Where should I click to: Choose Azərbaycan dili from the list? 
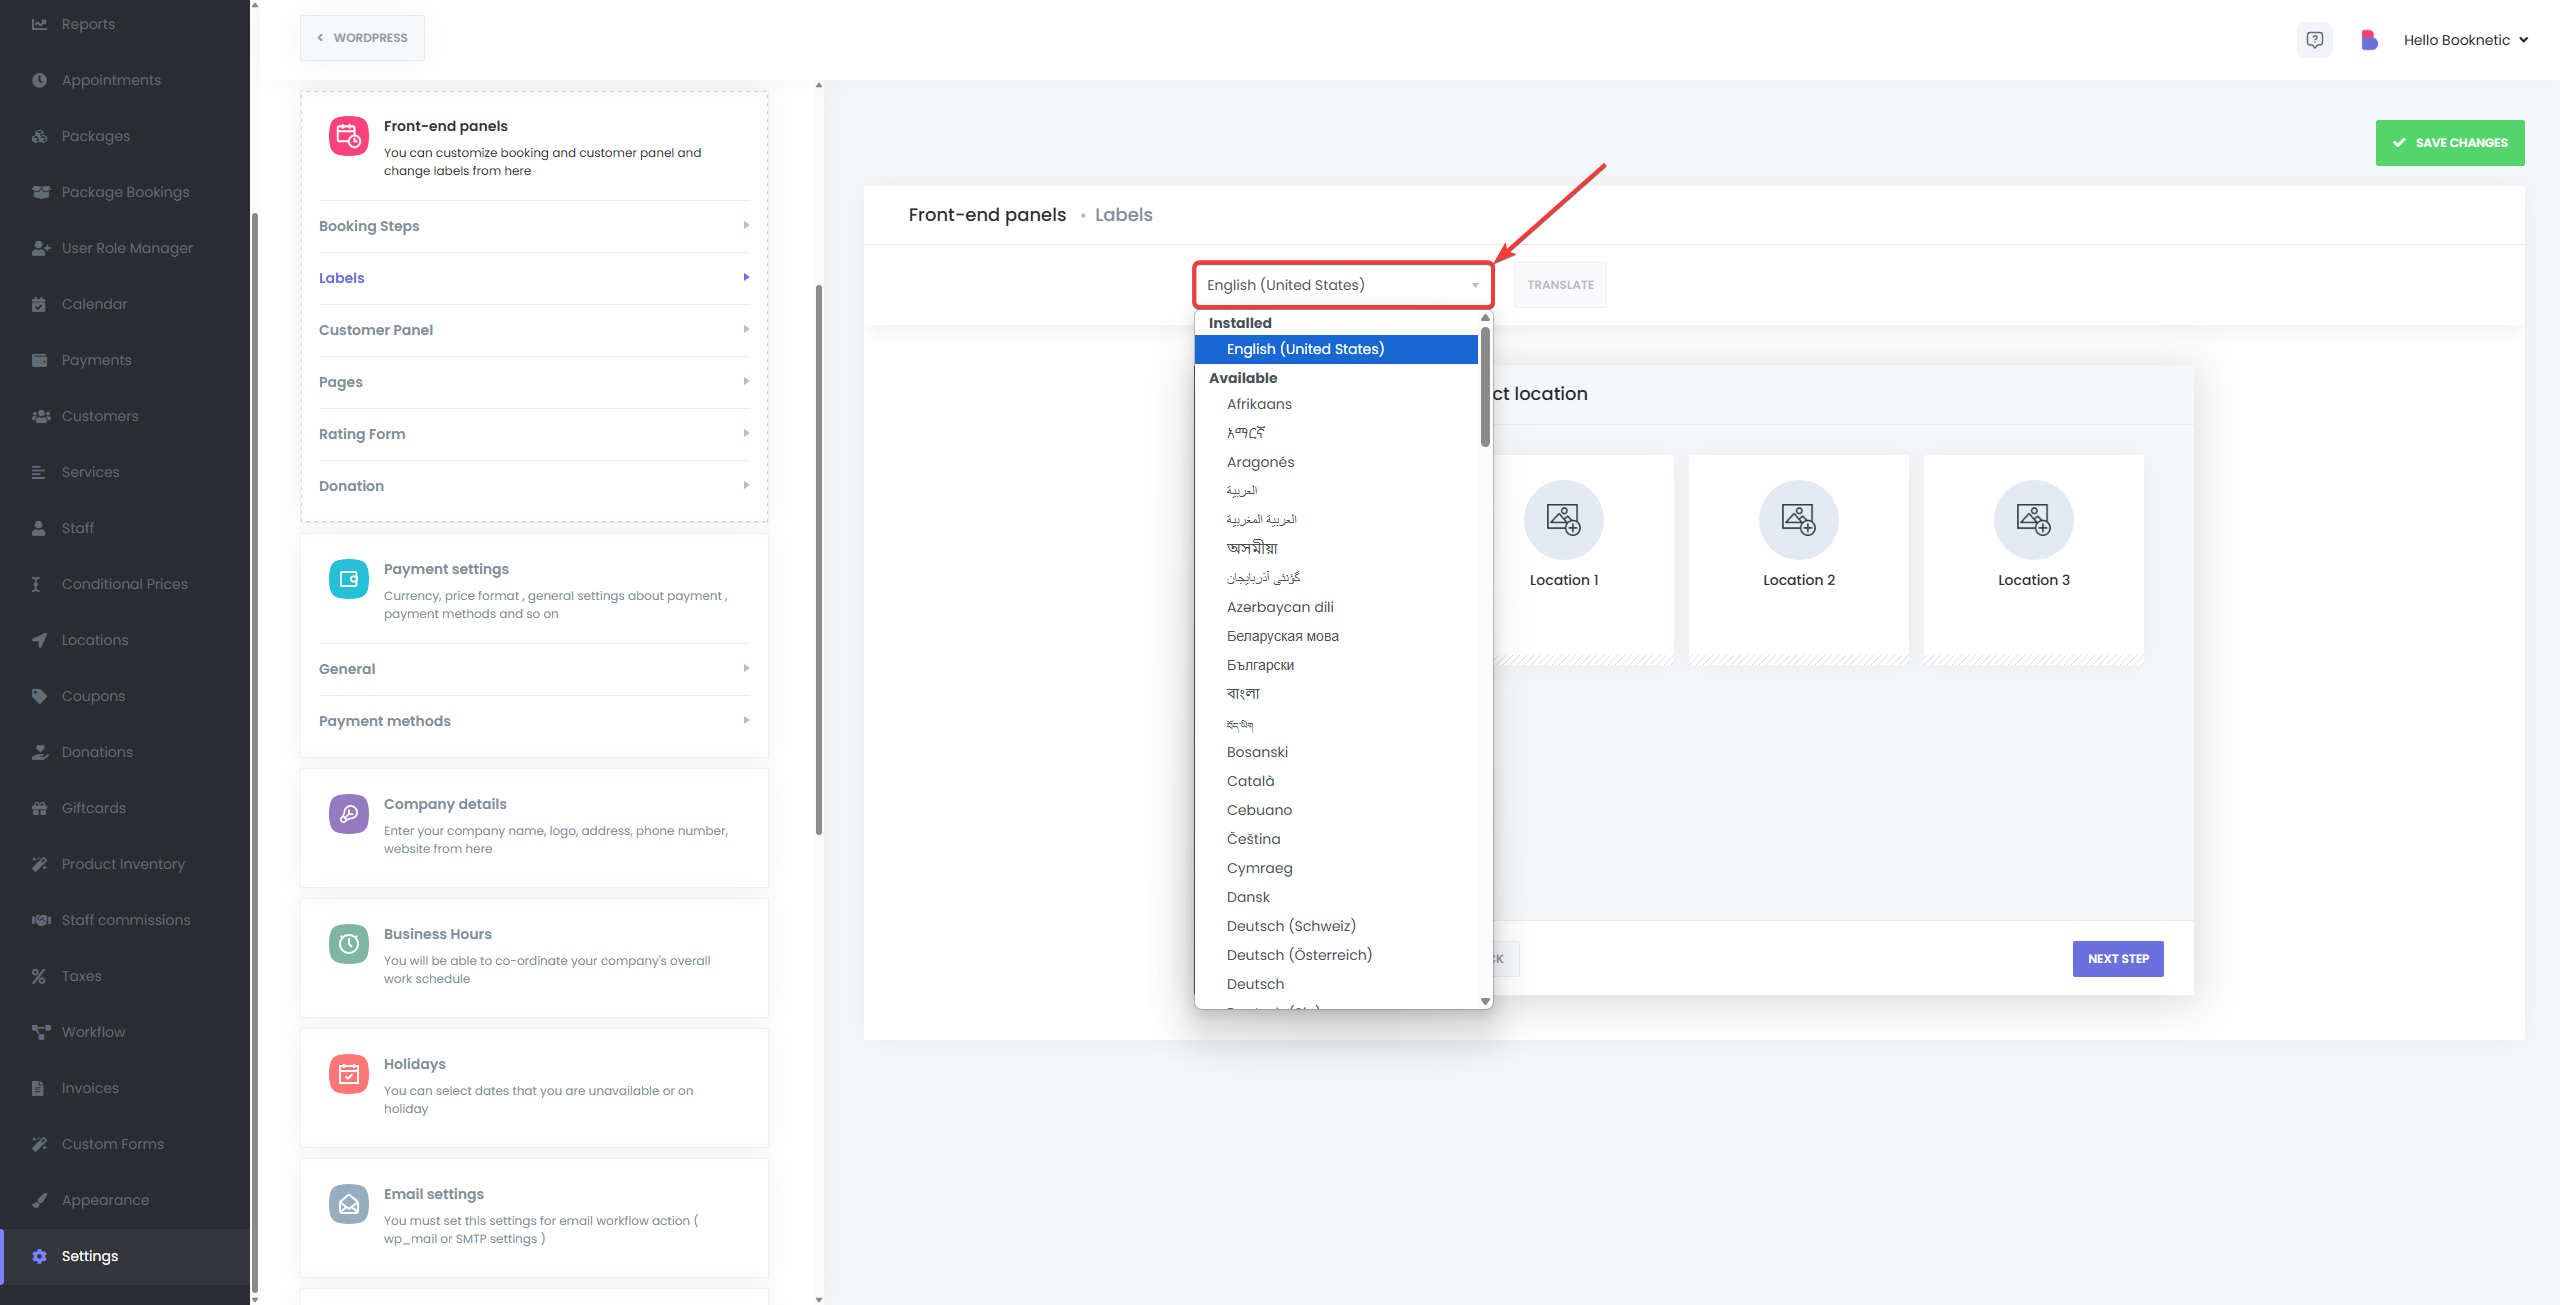(x=1336, y=607)
